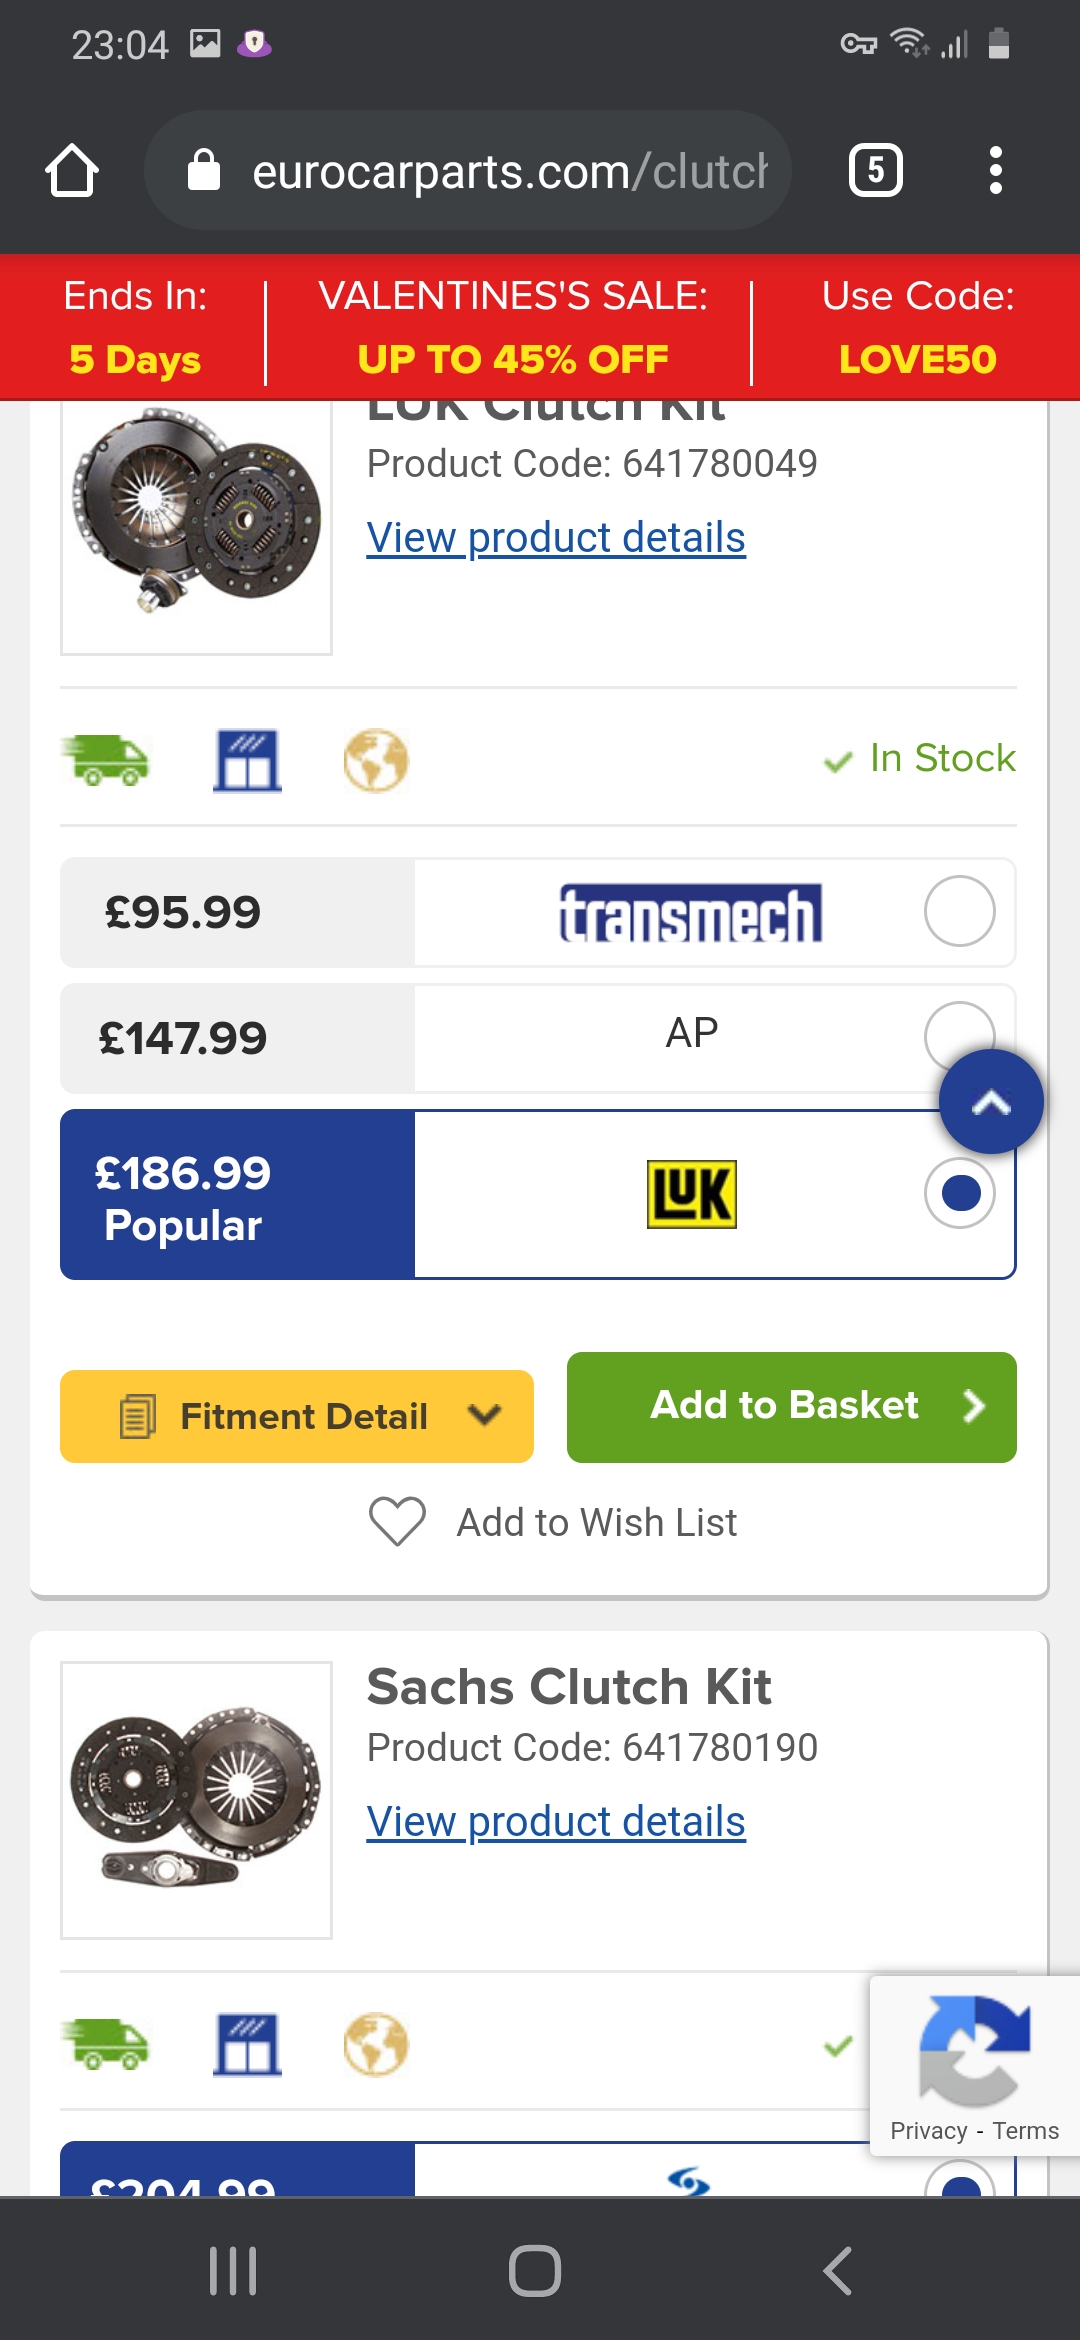Tap the Add to Basket button
Viewport: 1080px width, 2340px height.
(791, 1406)
